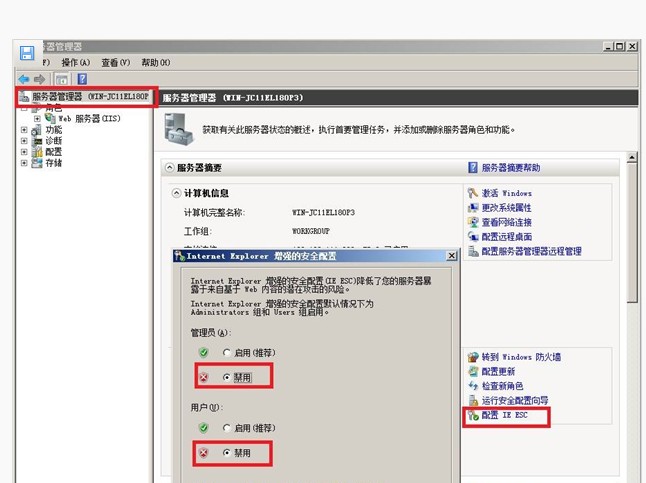Image resolution: width=646 pixels, height=483 pixels.
Task: Open the 查看(V) menu
Action: (116, 63)
